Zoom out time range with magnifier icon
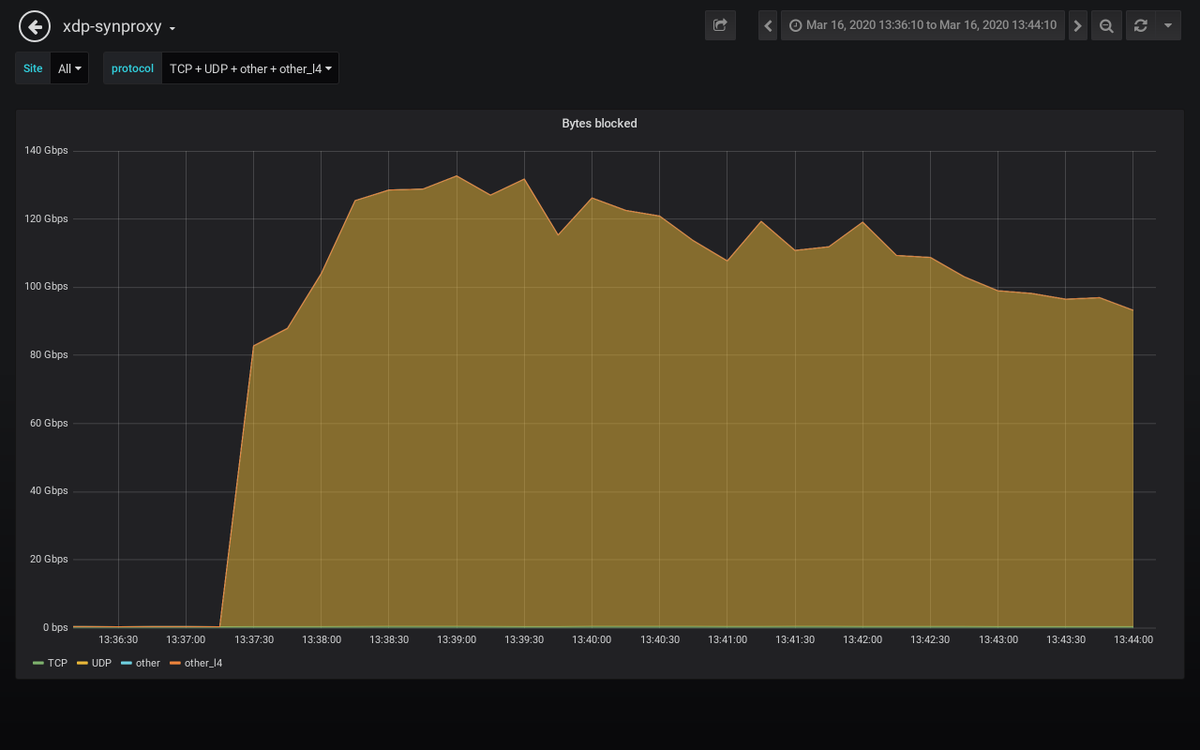The height and width of the screenshot is (750, 1200). [x=1106, y=26]
